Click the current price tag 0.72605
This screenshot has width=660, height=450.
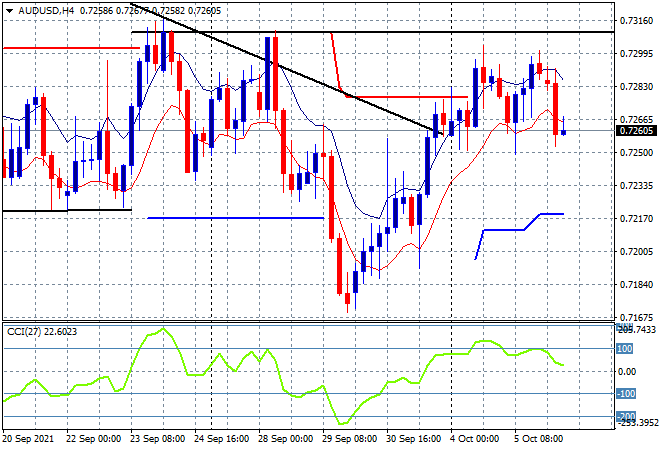point(637,131)
